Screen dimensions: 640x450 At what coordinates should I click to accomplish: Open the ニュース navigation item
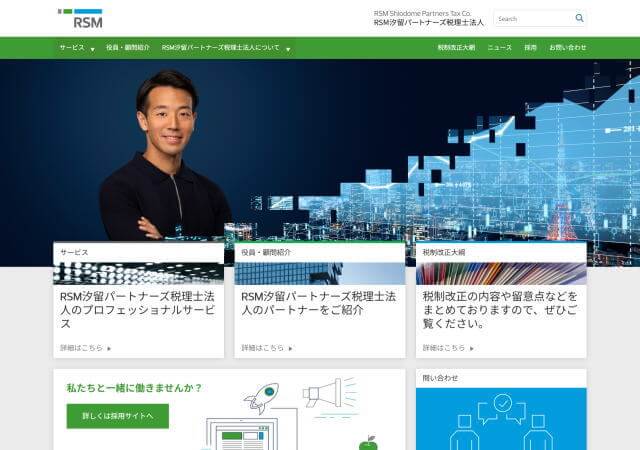coord(500,47)
